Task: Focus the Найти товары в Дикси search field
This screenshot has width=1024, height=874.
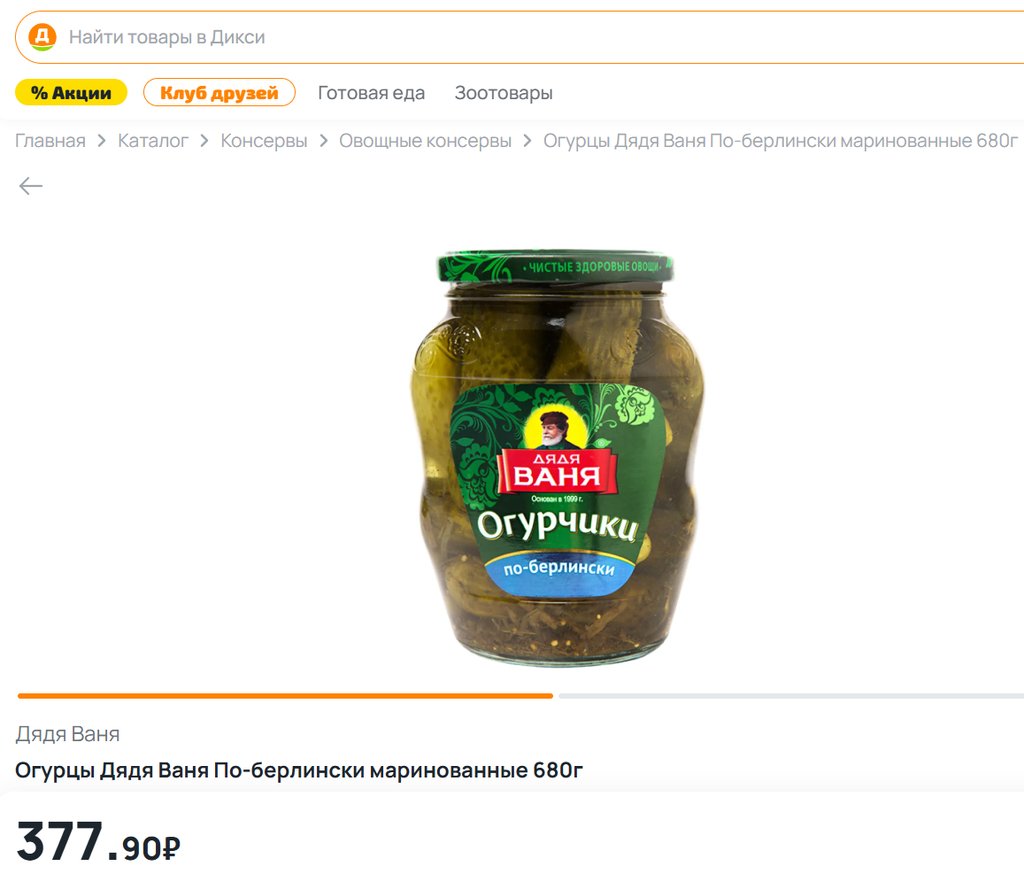Action: point(520,37)
